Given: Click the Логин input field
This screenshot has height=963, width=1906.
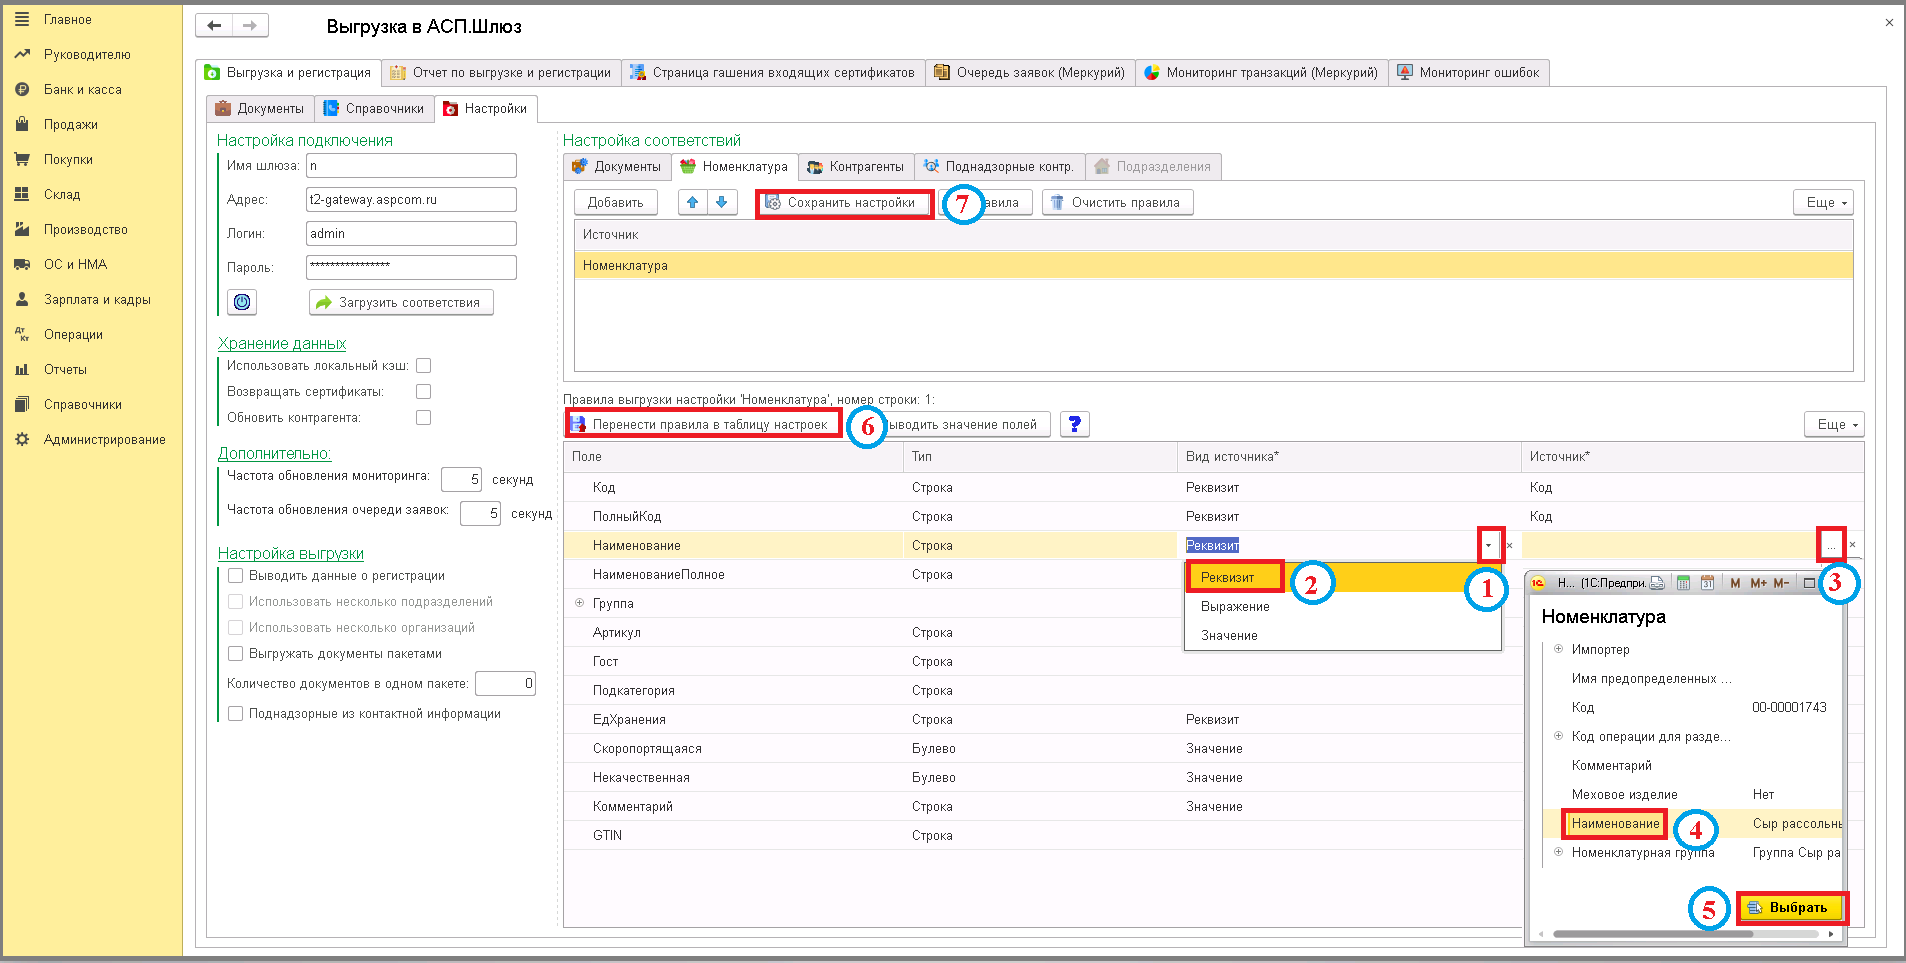Looking at the screenshot, I should [411, 234].
